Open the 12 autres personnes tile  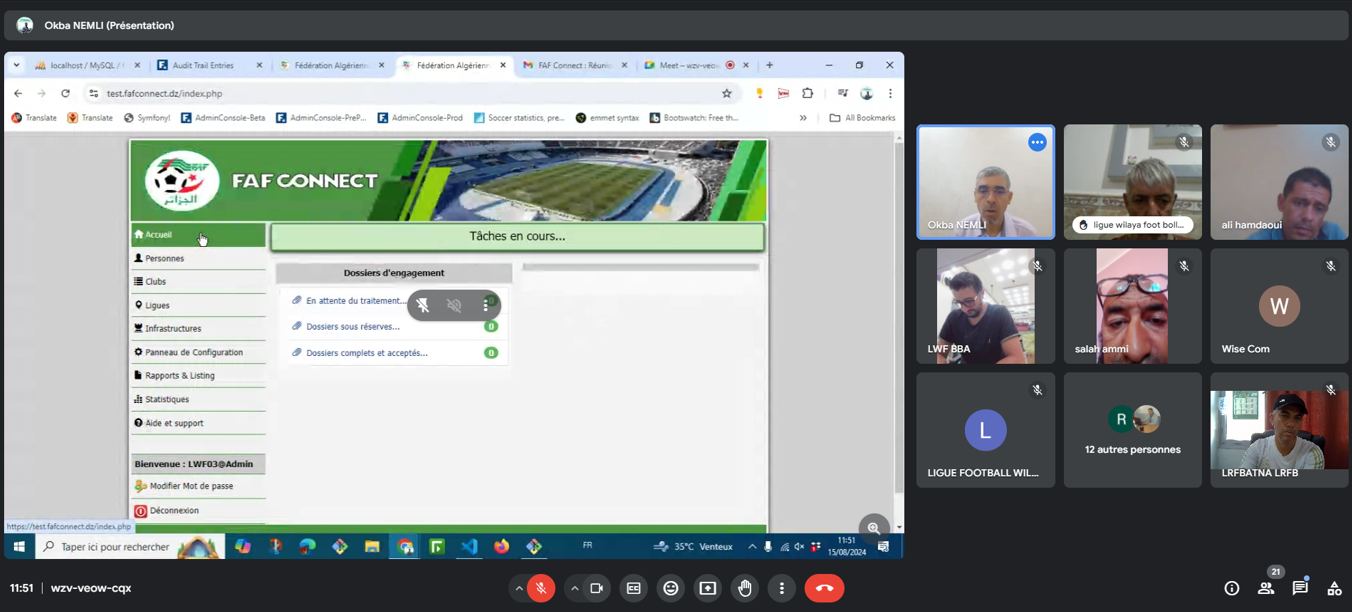pos(1133,430)
